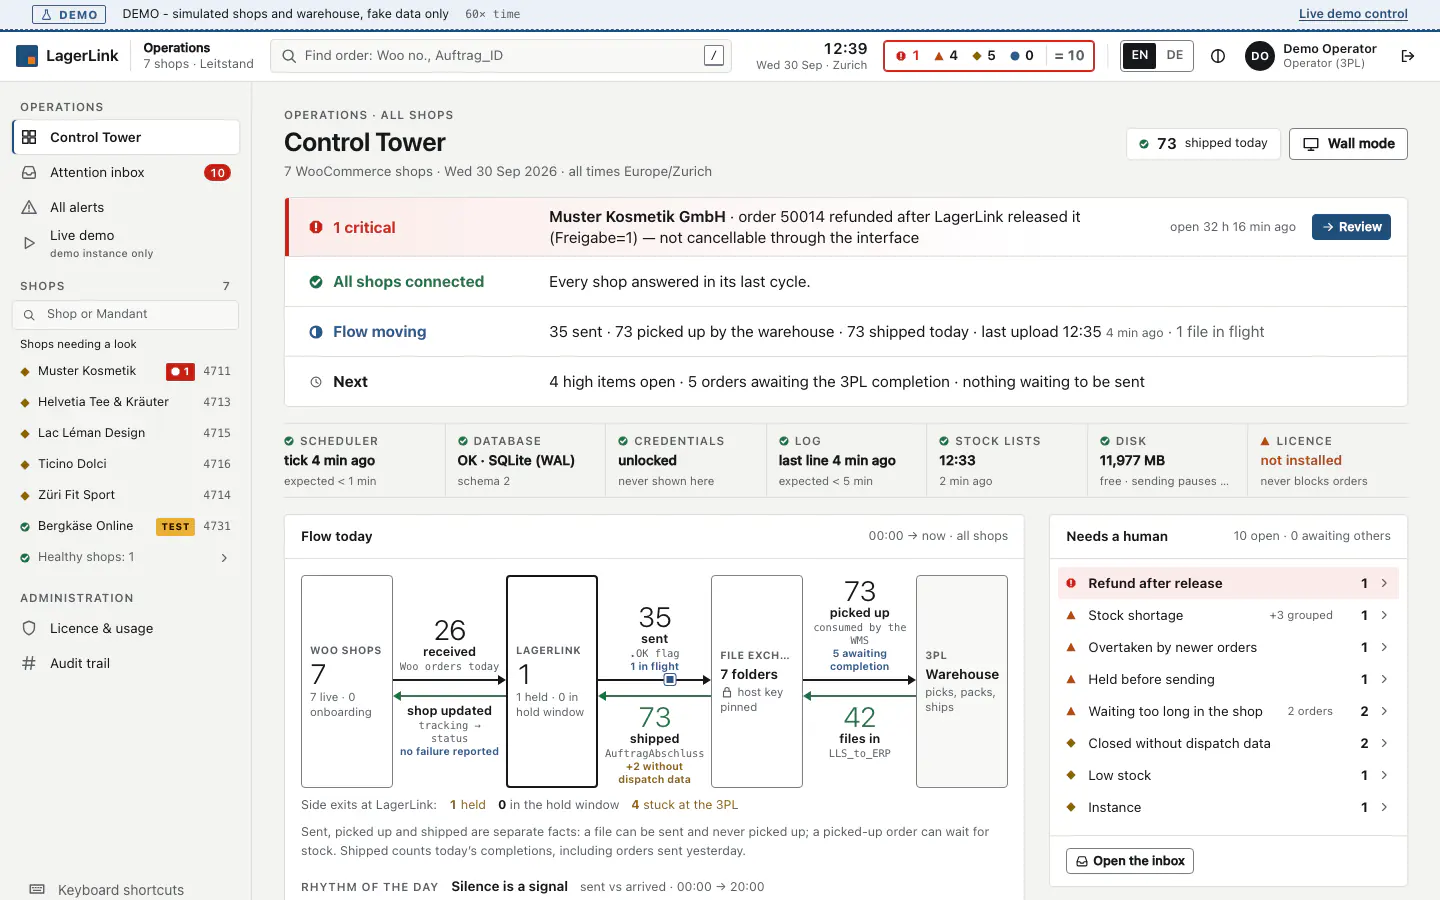Image resolution: width=1440 pixels, height=900 pixels.
Task: Open the Refund after release row
Action: 1228,583
